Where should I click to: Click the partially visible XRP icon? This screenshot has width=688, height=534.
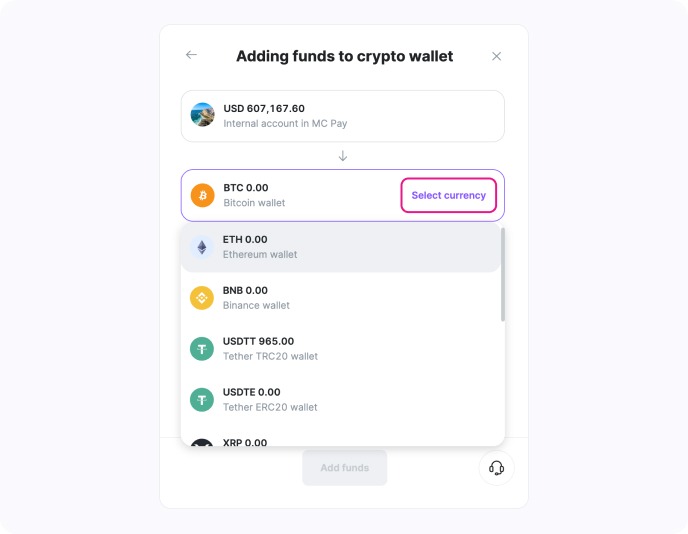coord(202,442)
